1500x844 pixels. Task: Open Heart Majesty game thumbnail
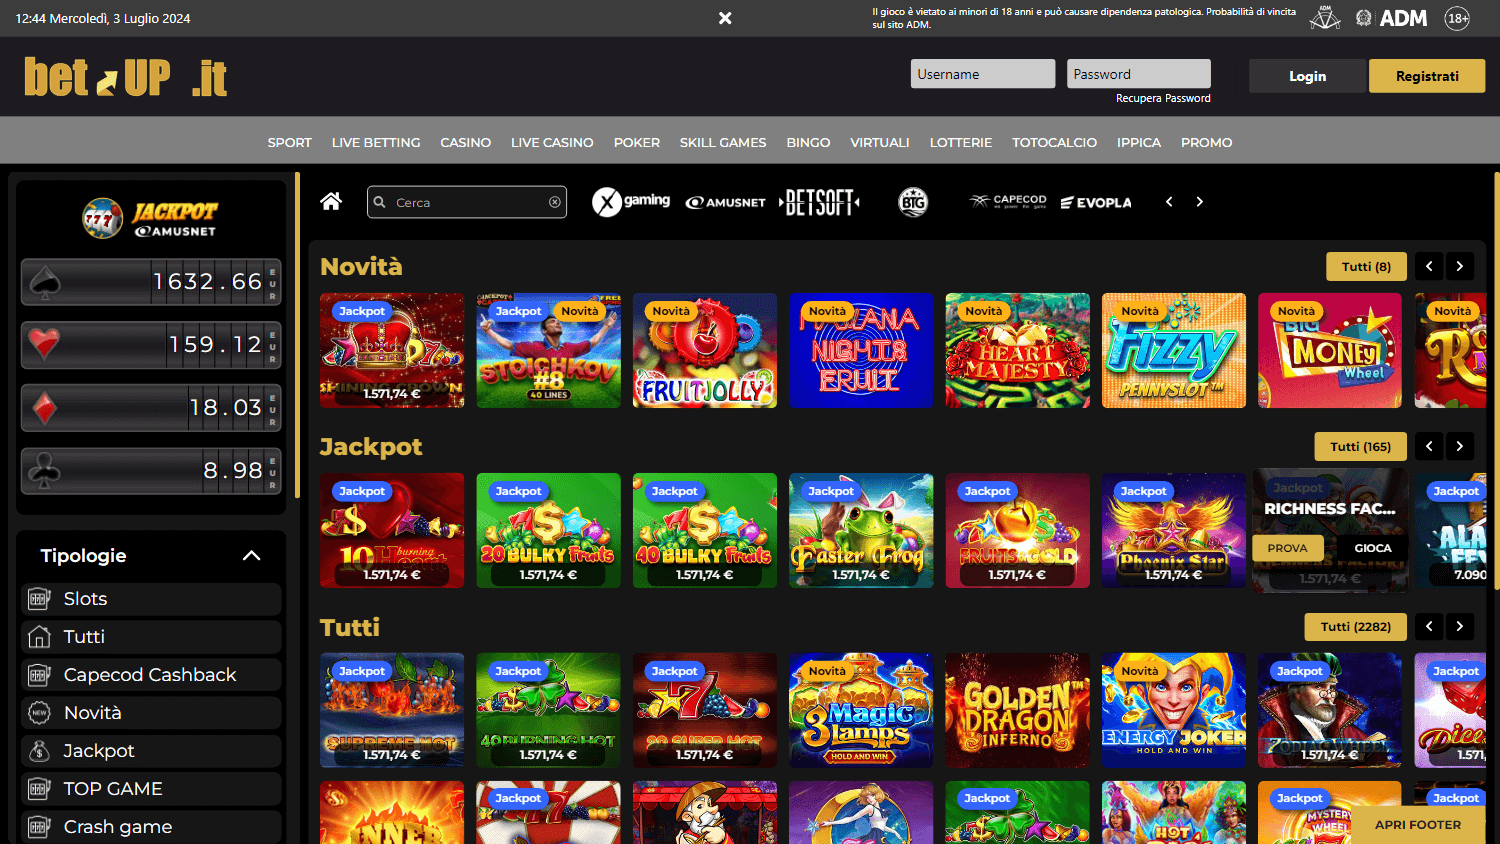coord(1018,350)
